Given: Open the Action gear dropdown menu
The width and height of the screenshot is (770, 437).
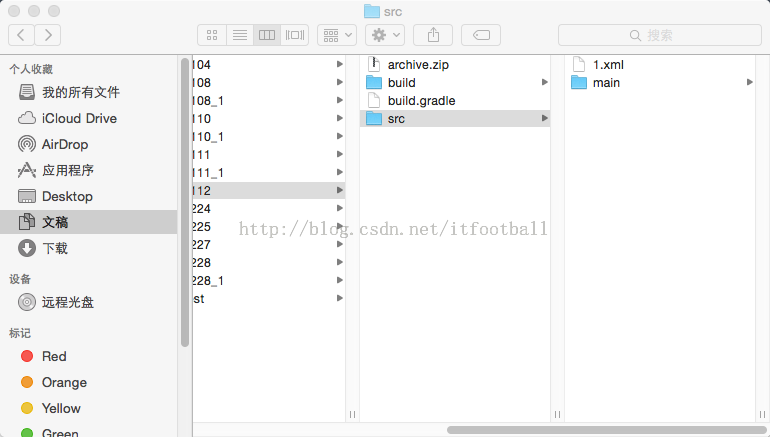Looking at the screenshot, I should pos(385,35).
